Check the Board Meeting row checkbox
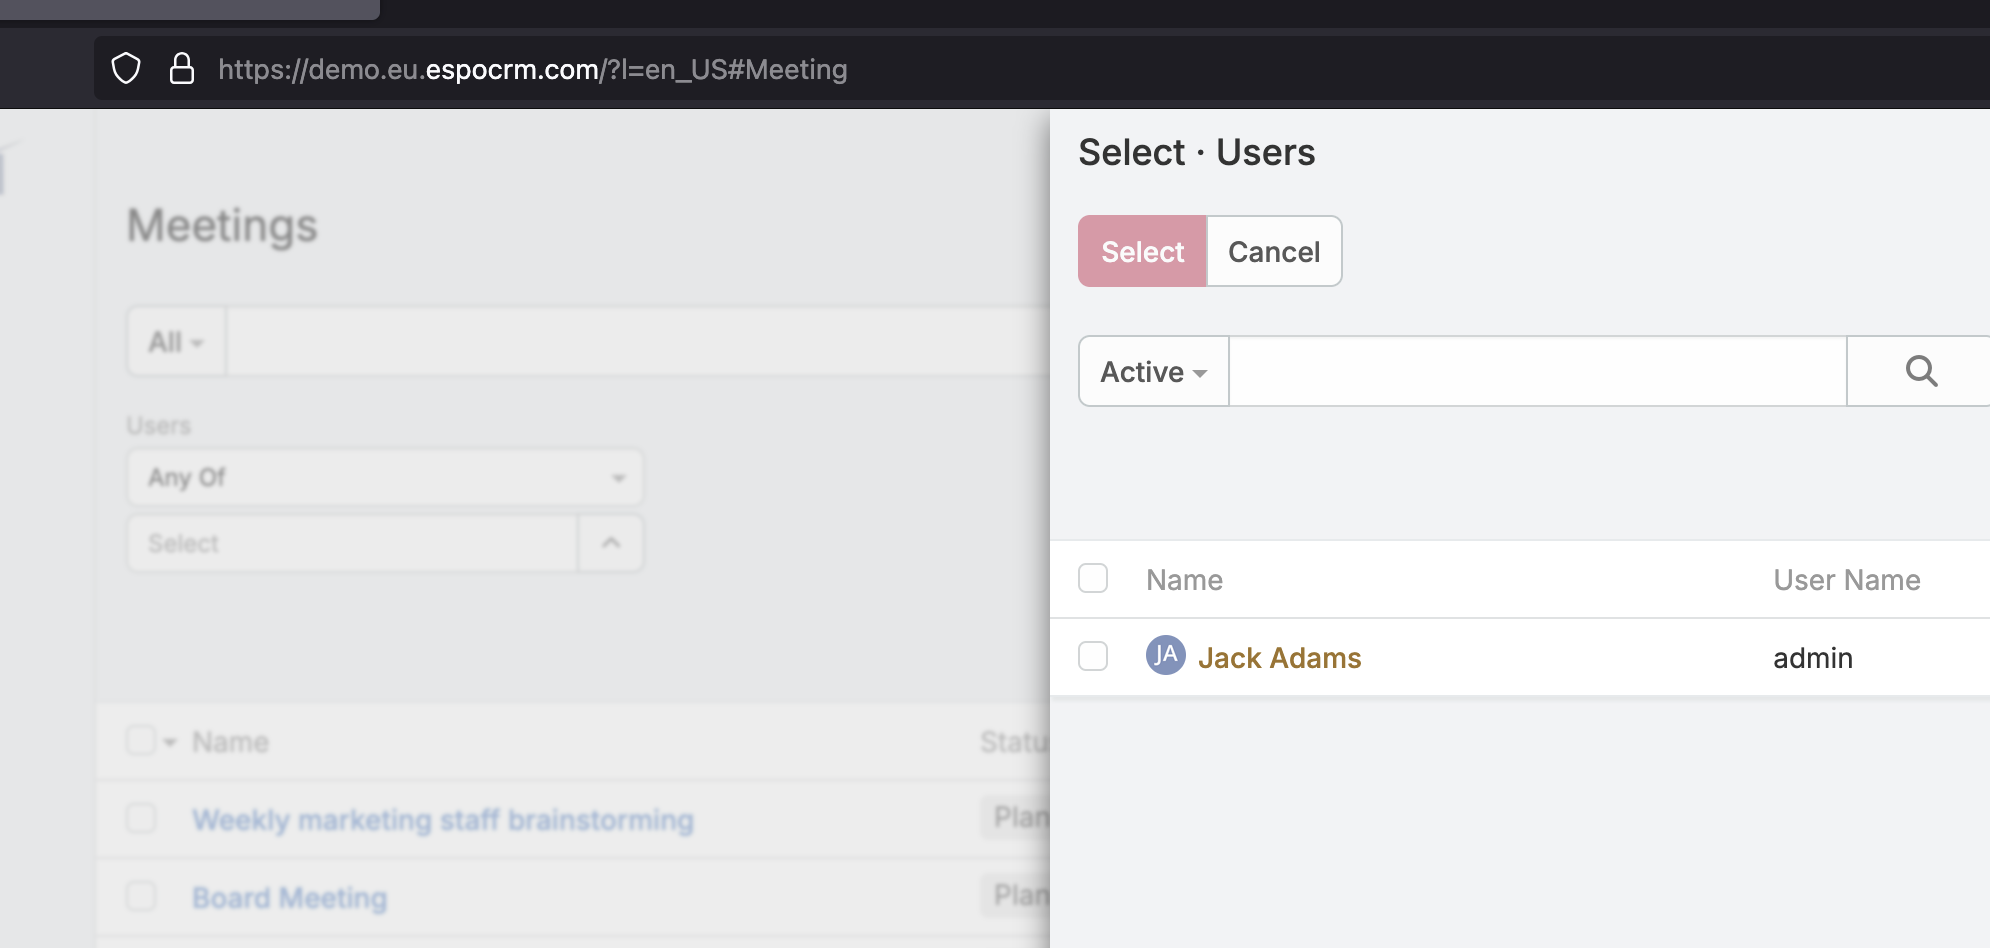This screenshot has height=948, width=1990. coord(142,897)
